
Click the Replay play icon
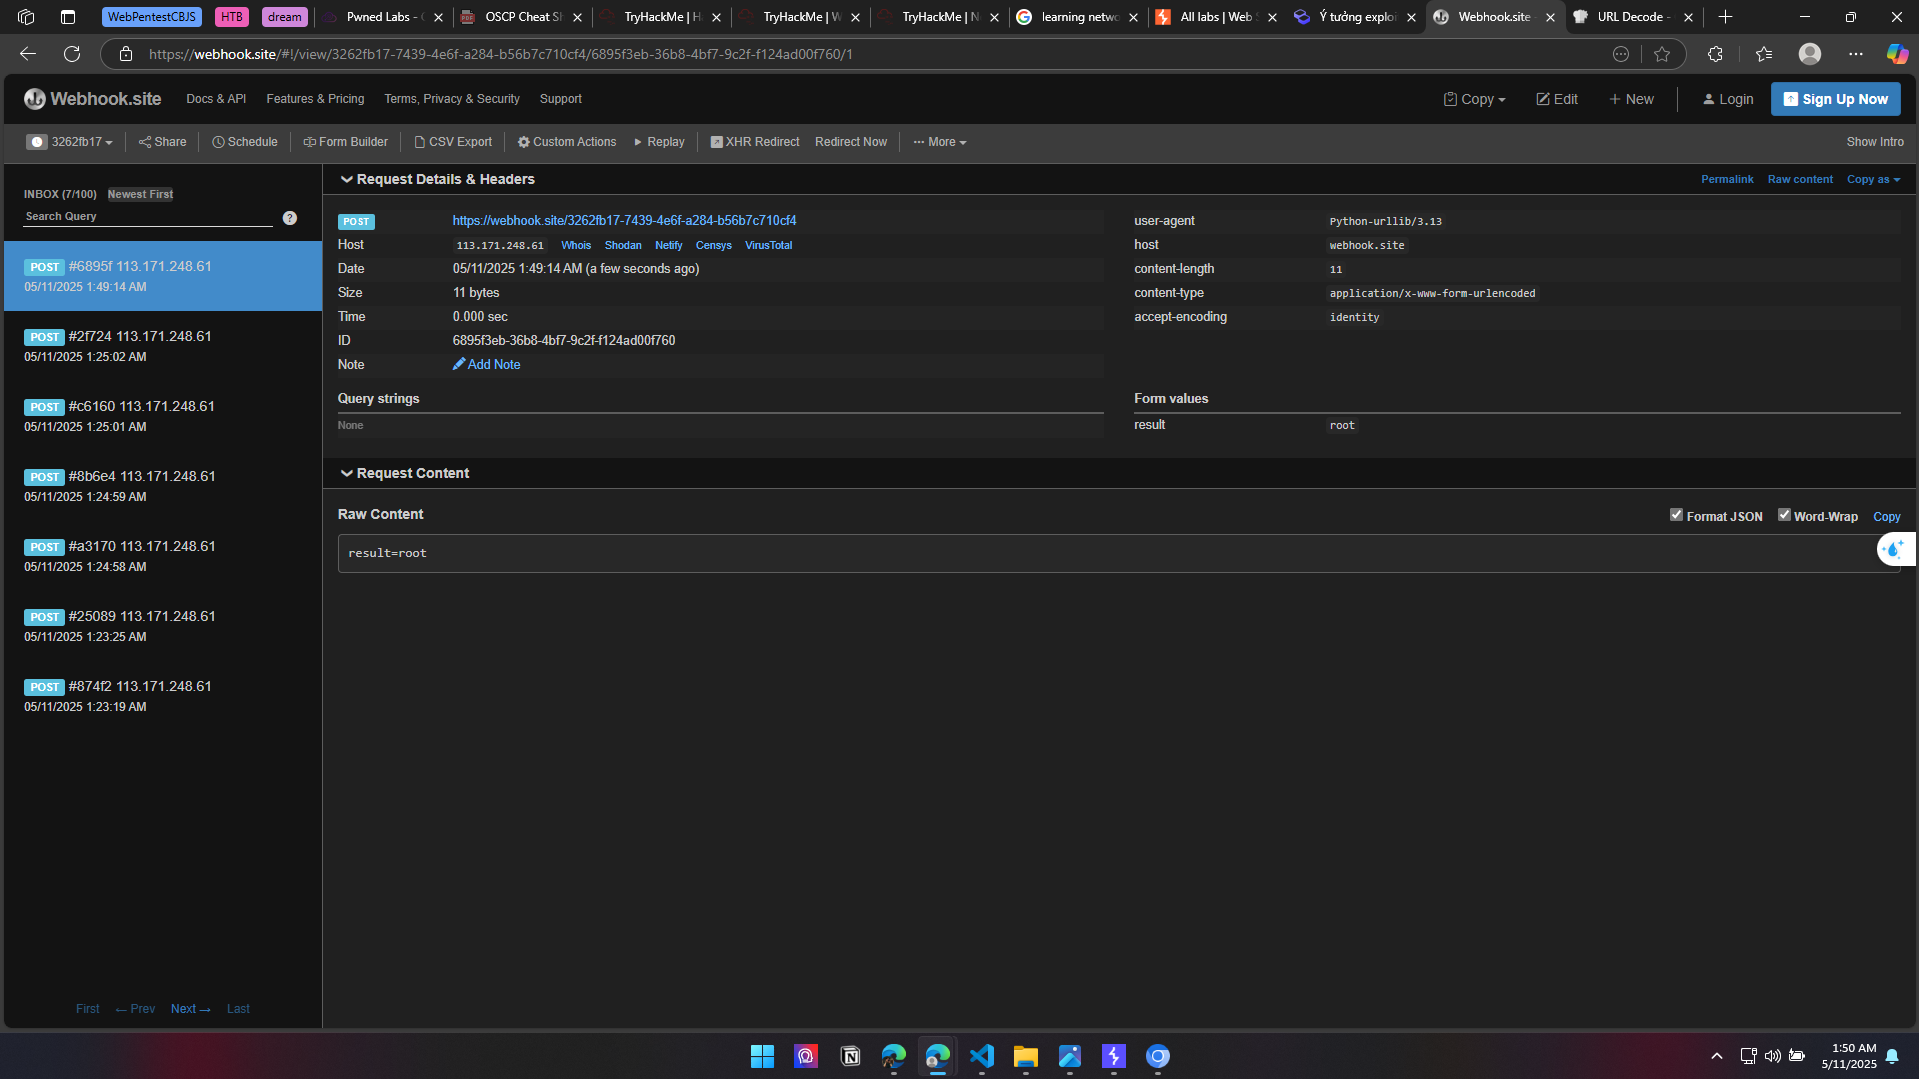coord(638,142)
